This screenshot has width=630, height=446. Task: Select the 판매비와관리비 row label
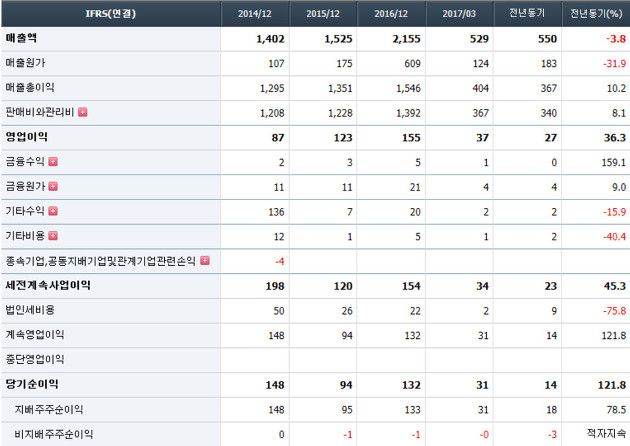40,112
